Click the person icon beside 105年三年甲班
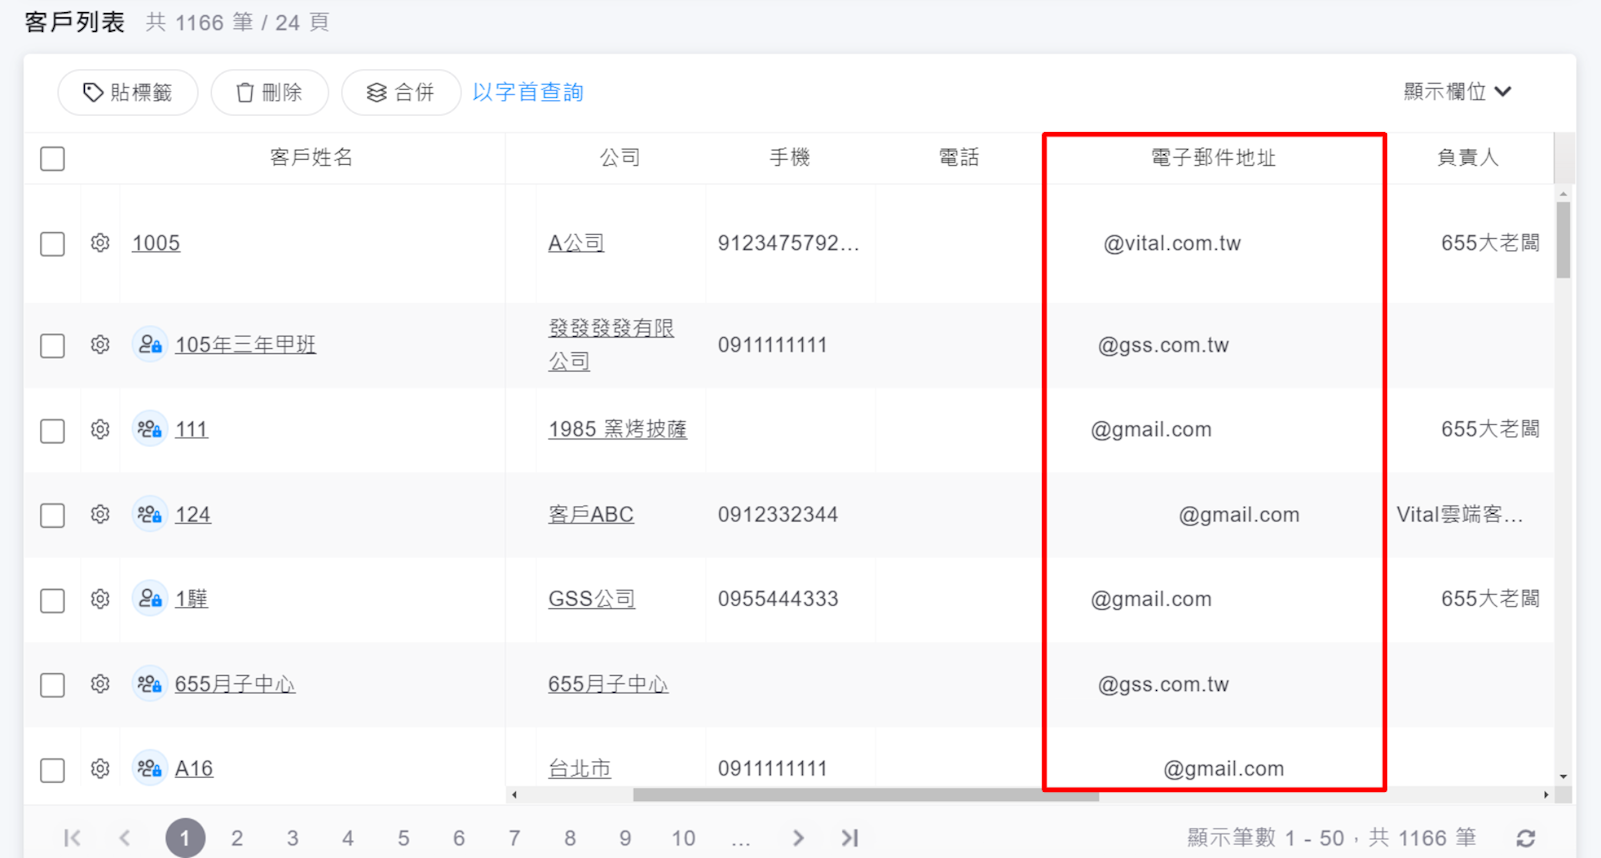Viewport: 1601px width, 858px height. (x=150, y=345)
